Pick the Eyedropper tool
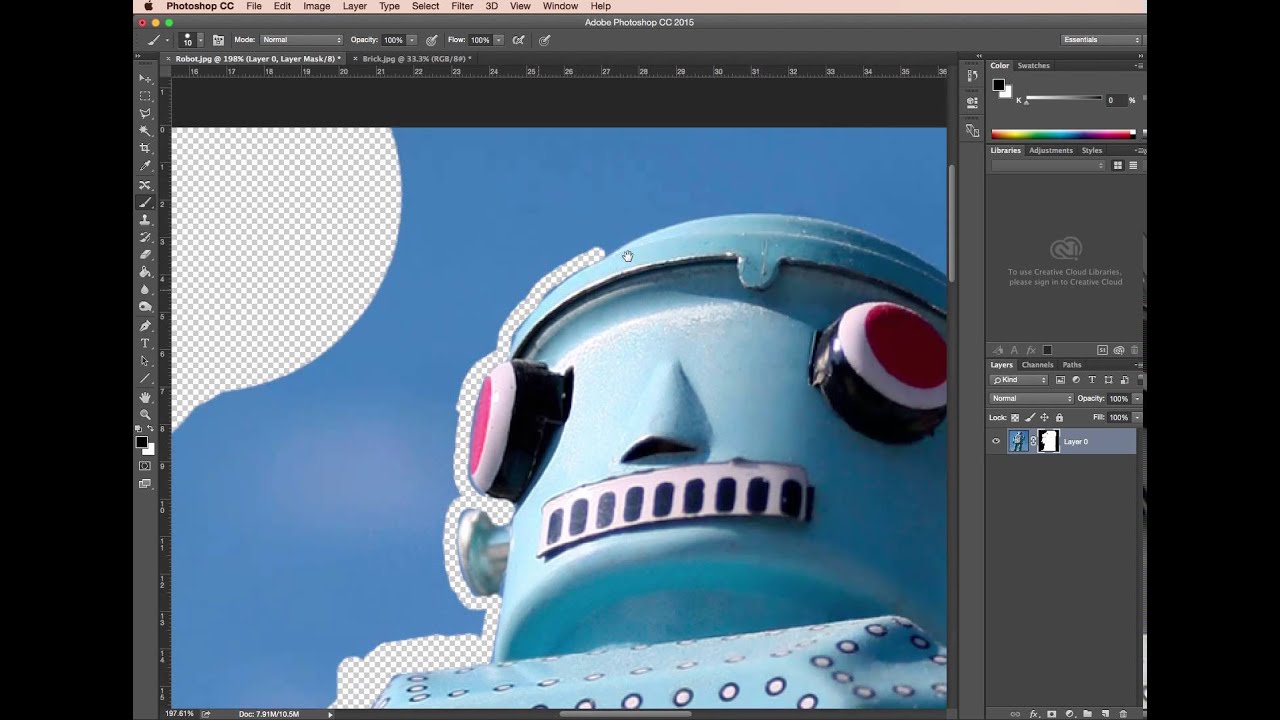This screenshot has width=1280, height=720. [145, 166]
